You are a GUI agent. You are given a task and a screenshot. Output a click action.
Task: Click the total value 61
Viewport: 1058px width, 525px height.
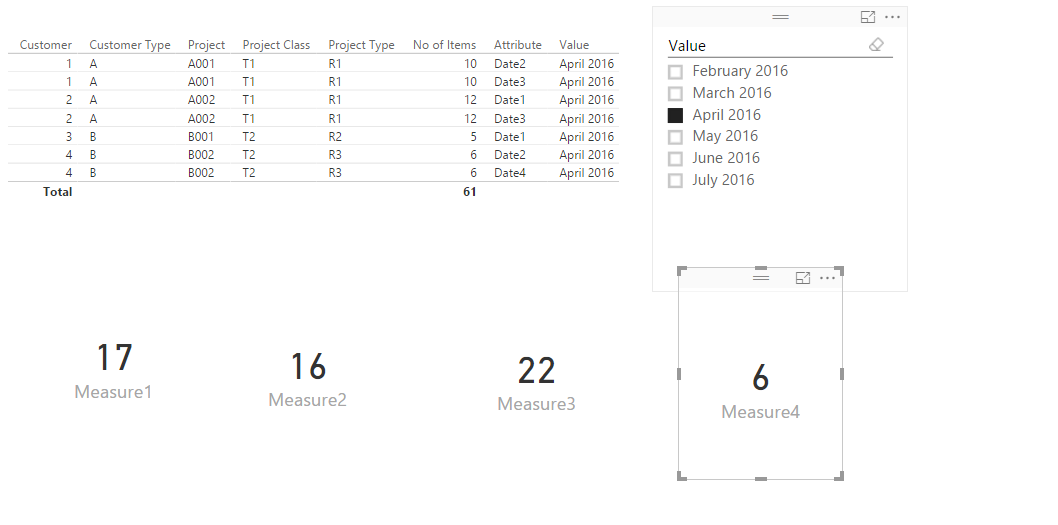(470, 192)
